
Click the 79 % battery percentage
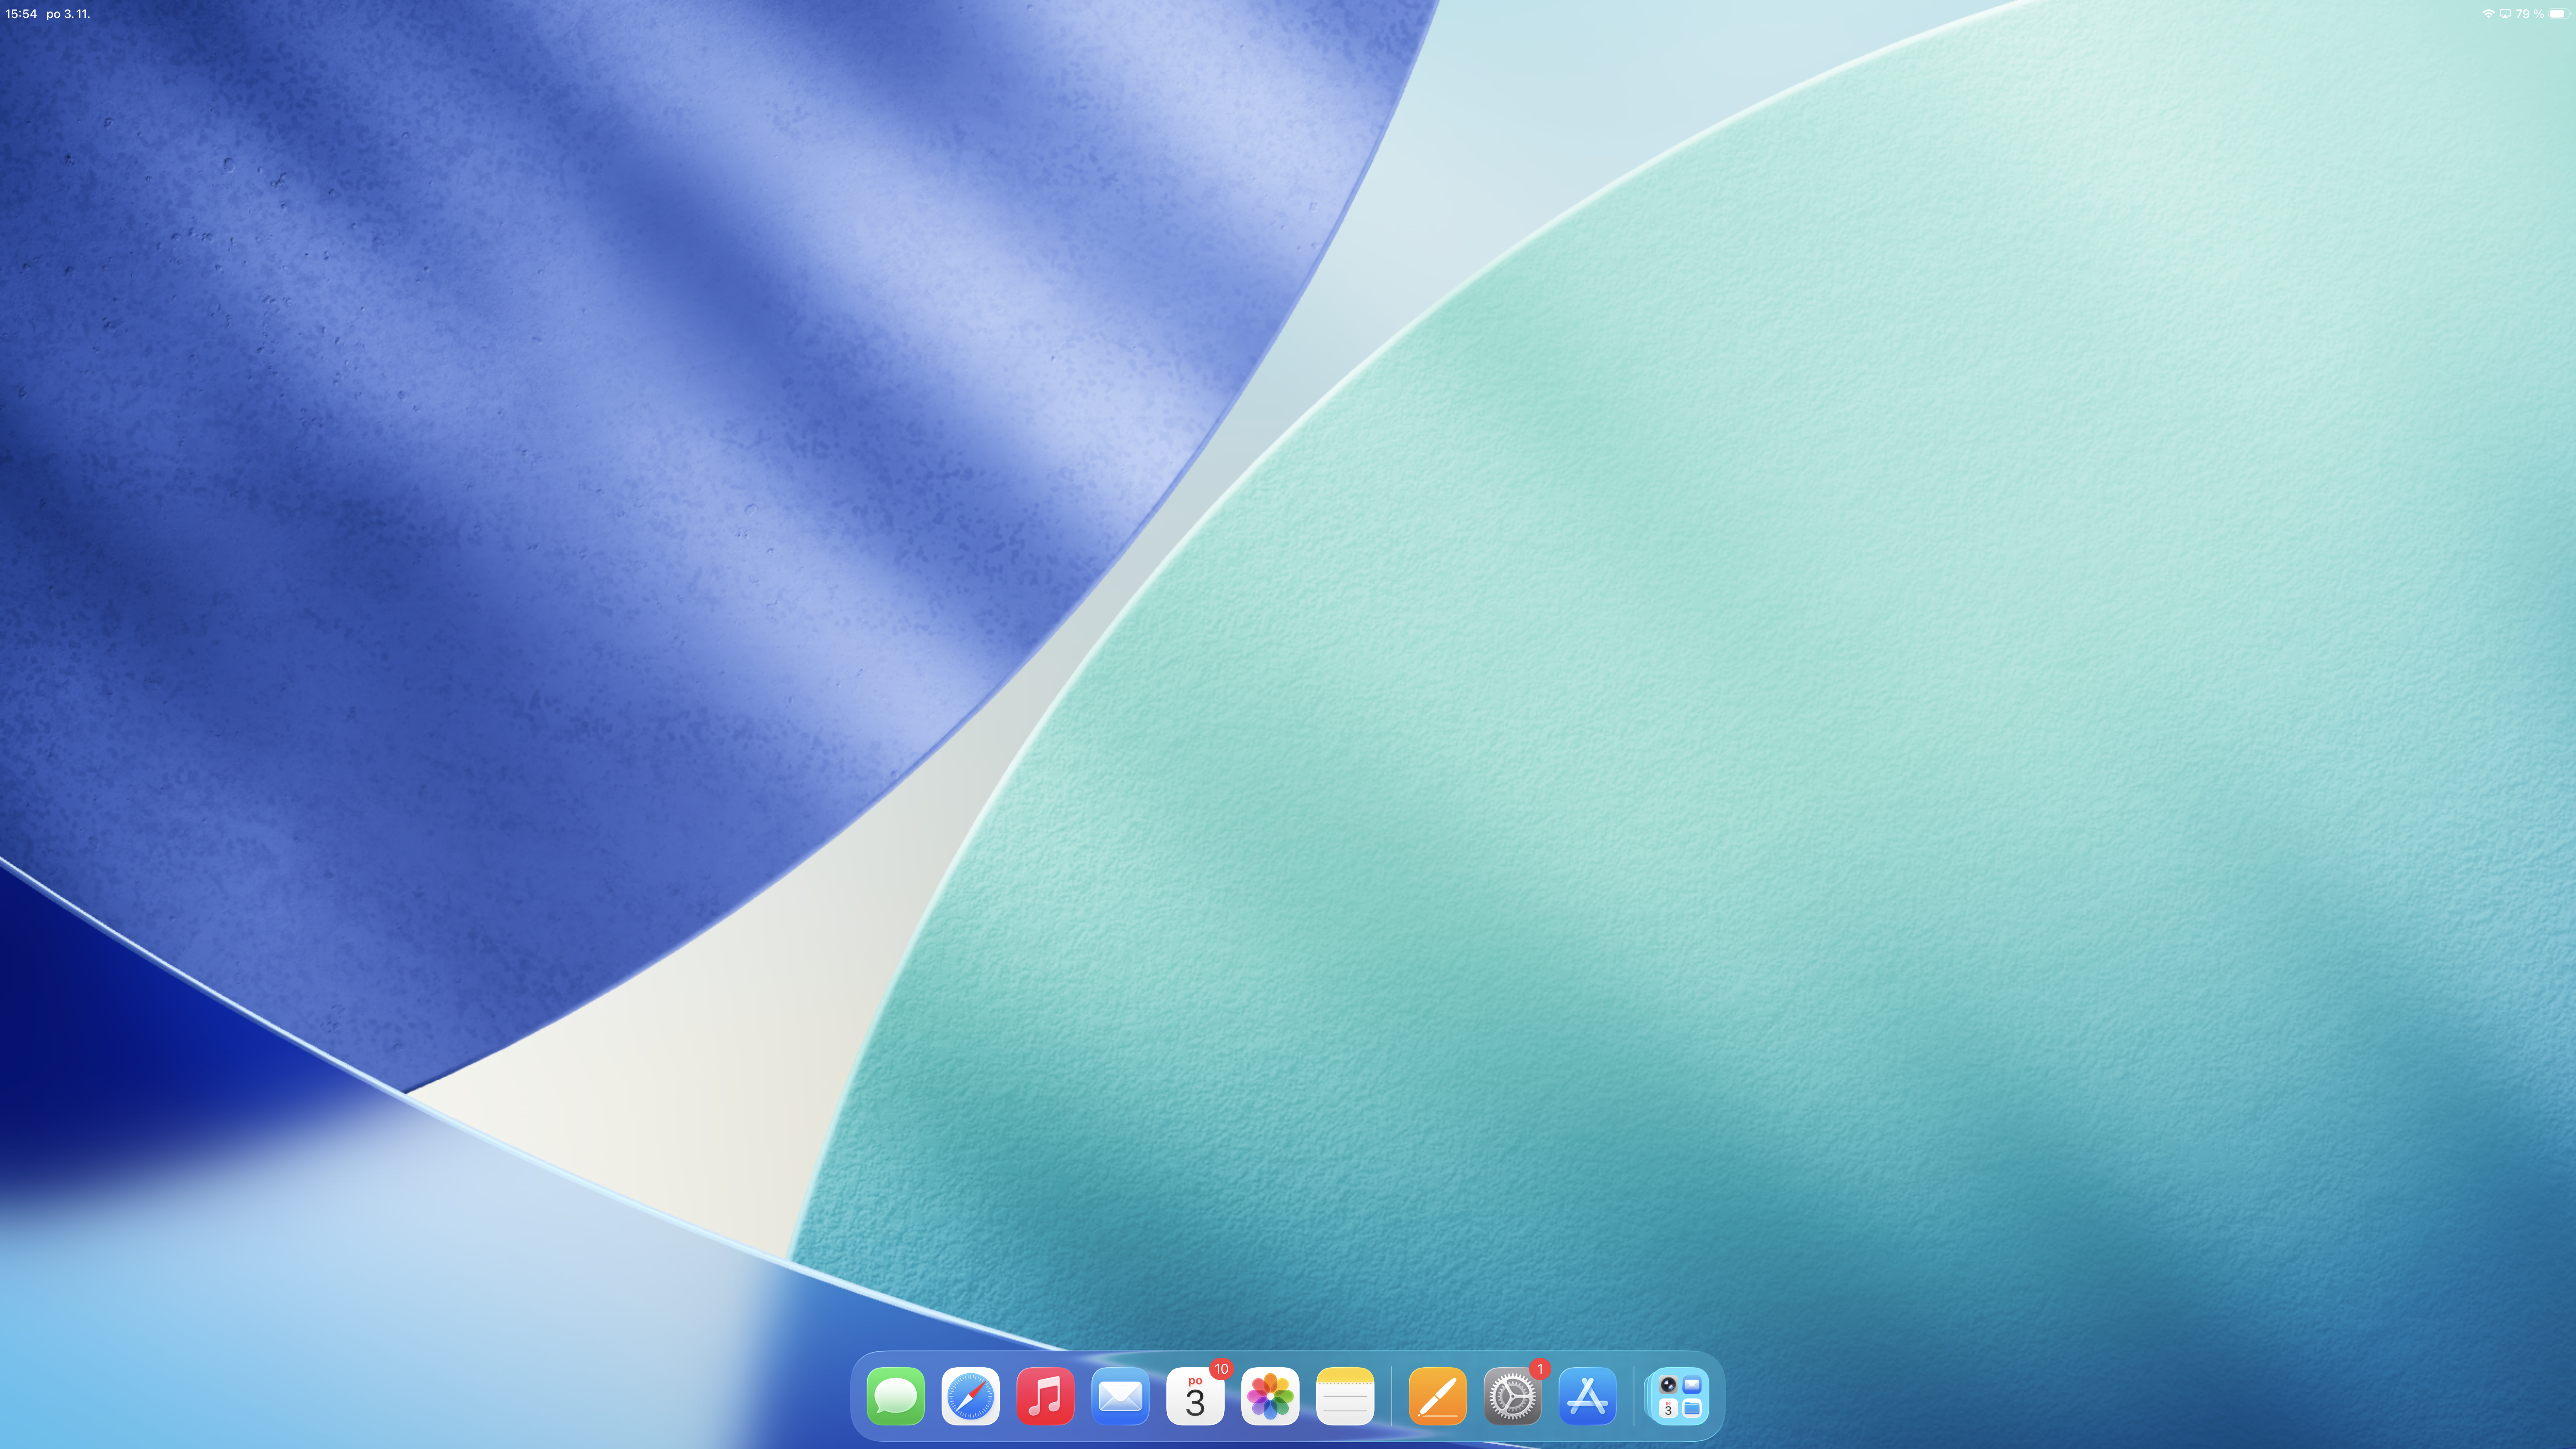pos(2530,14)
